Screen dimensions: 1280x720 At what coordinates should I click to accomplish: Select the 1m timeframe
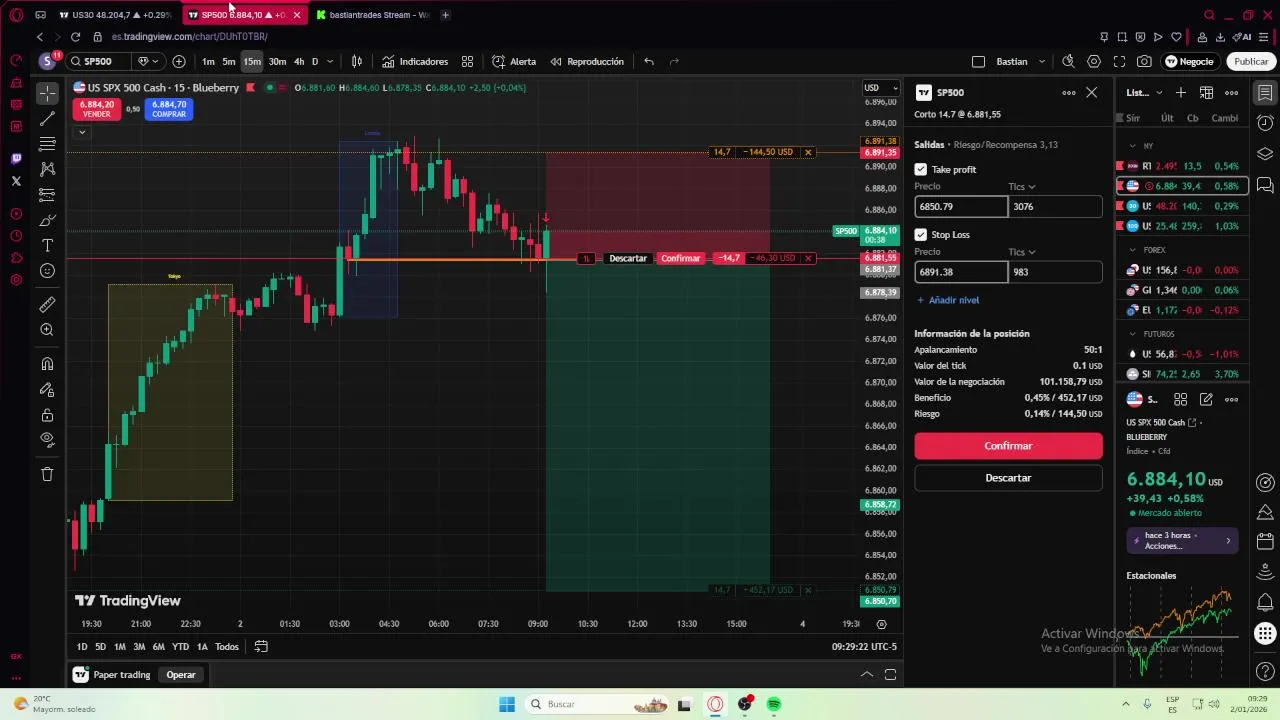(208, 61)
